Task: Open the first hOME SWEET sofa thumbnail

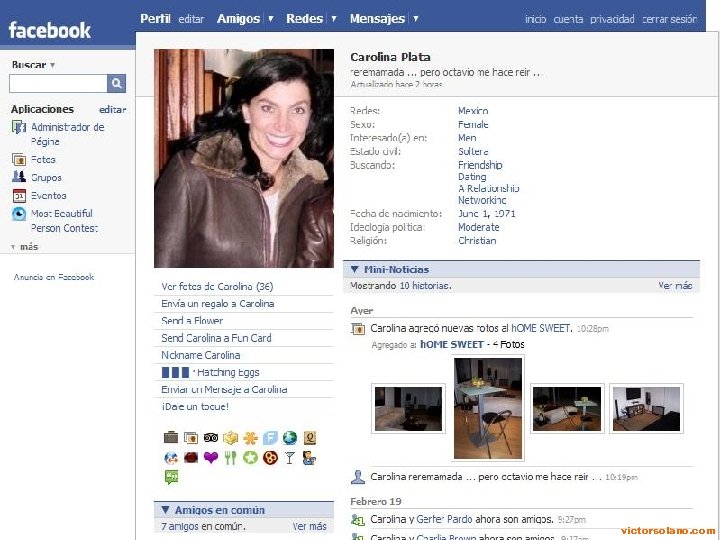Action: pos(408,409)
